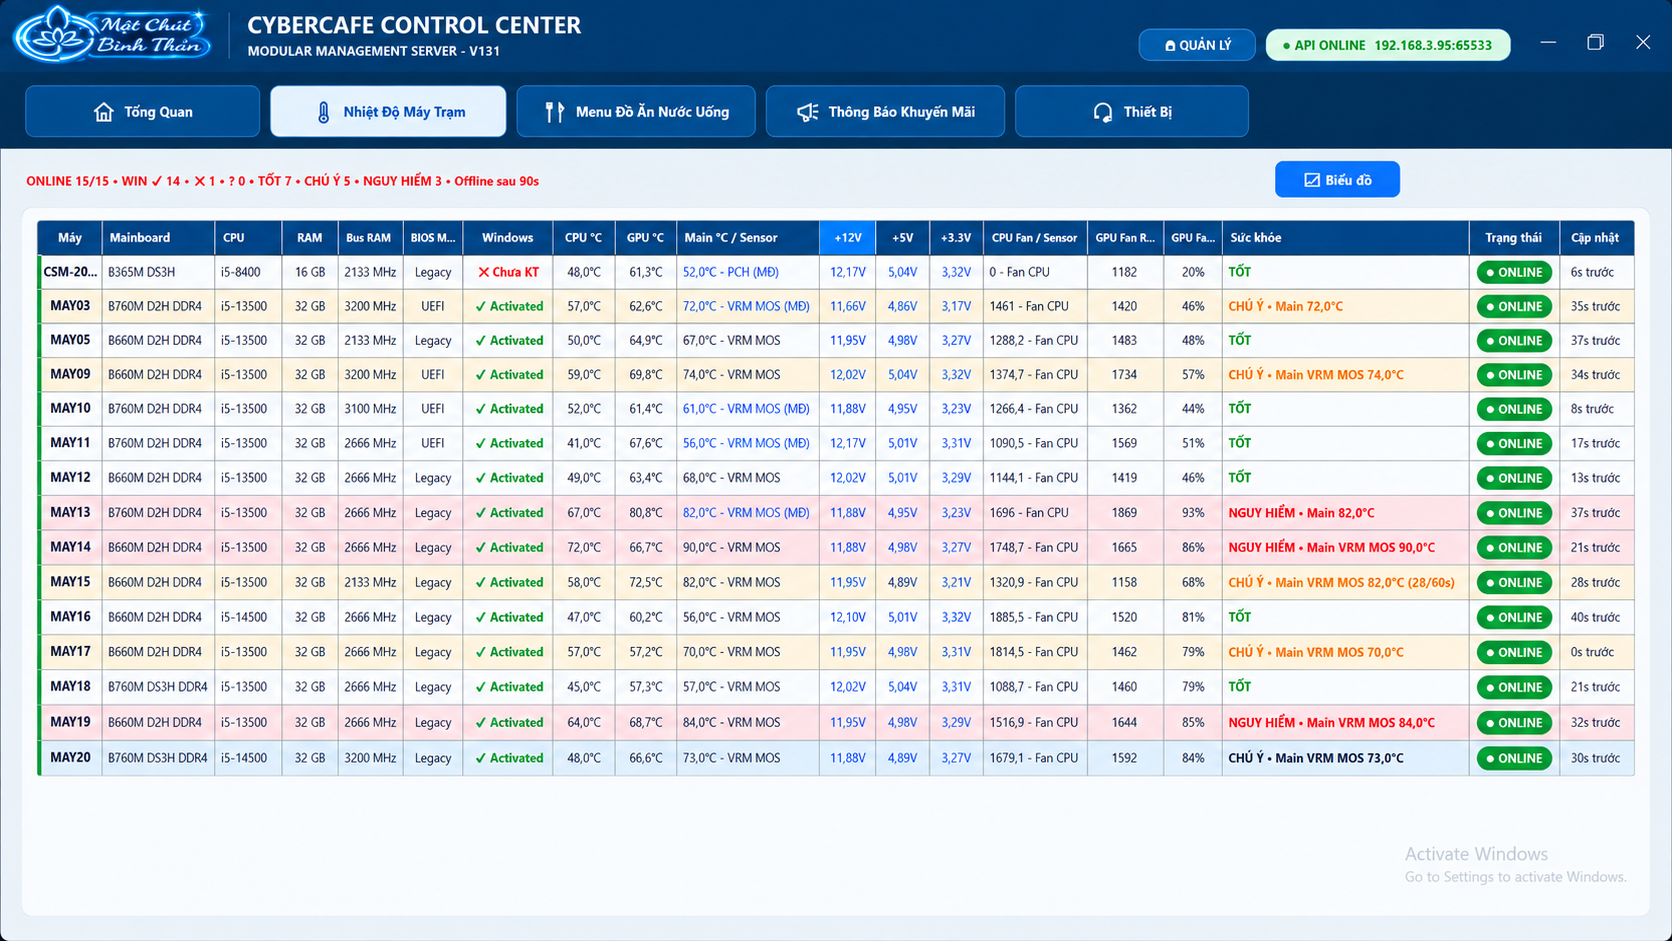The width and height of the screenshot is (1672, 941).
Task: Click the Trạng thái column header
Action: coord(1513,238)
